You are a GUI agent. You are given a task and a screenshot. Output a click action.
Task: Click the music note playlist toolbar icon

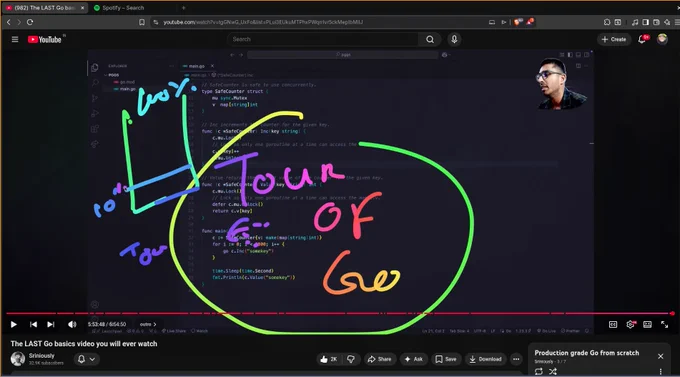(x=635, y=22)
